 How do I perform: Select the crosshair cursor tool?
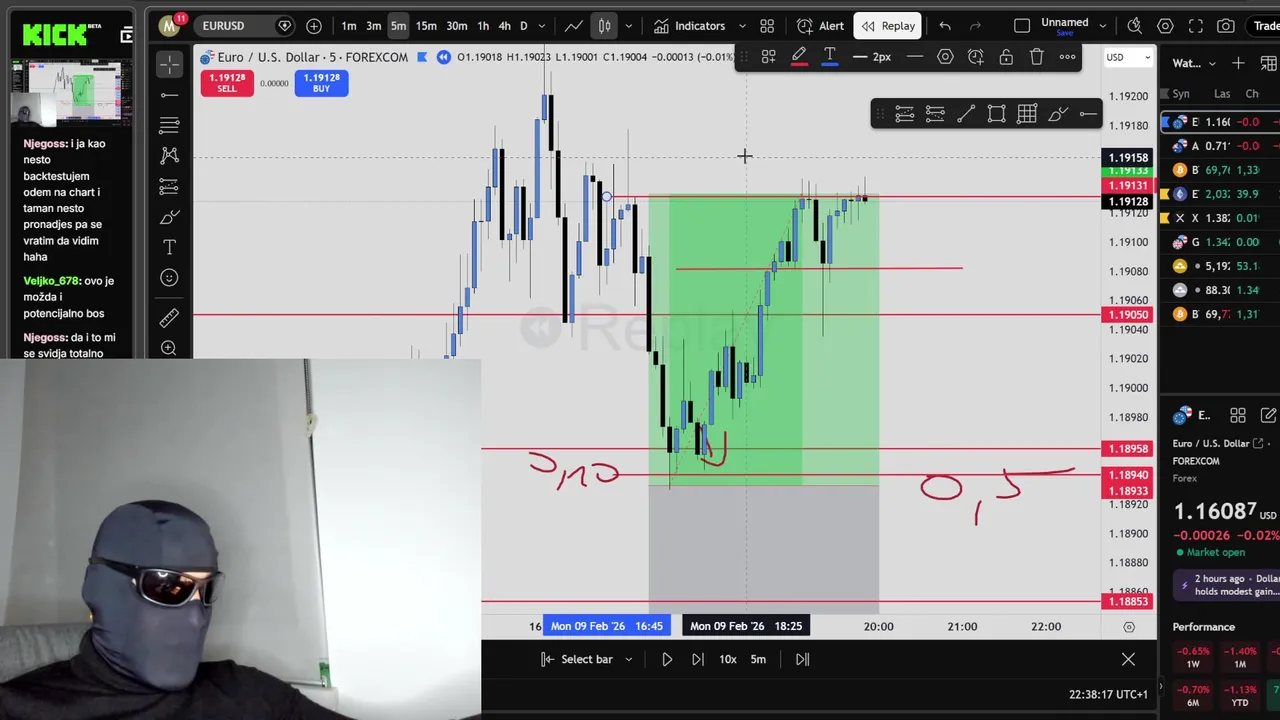(169, 64)
